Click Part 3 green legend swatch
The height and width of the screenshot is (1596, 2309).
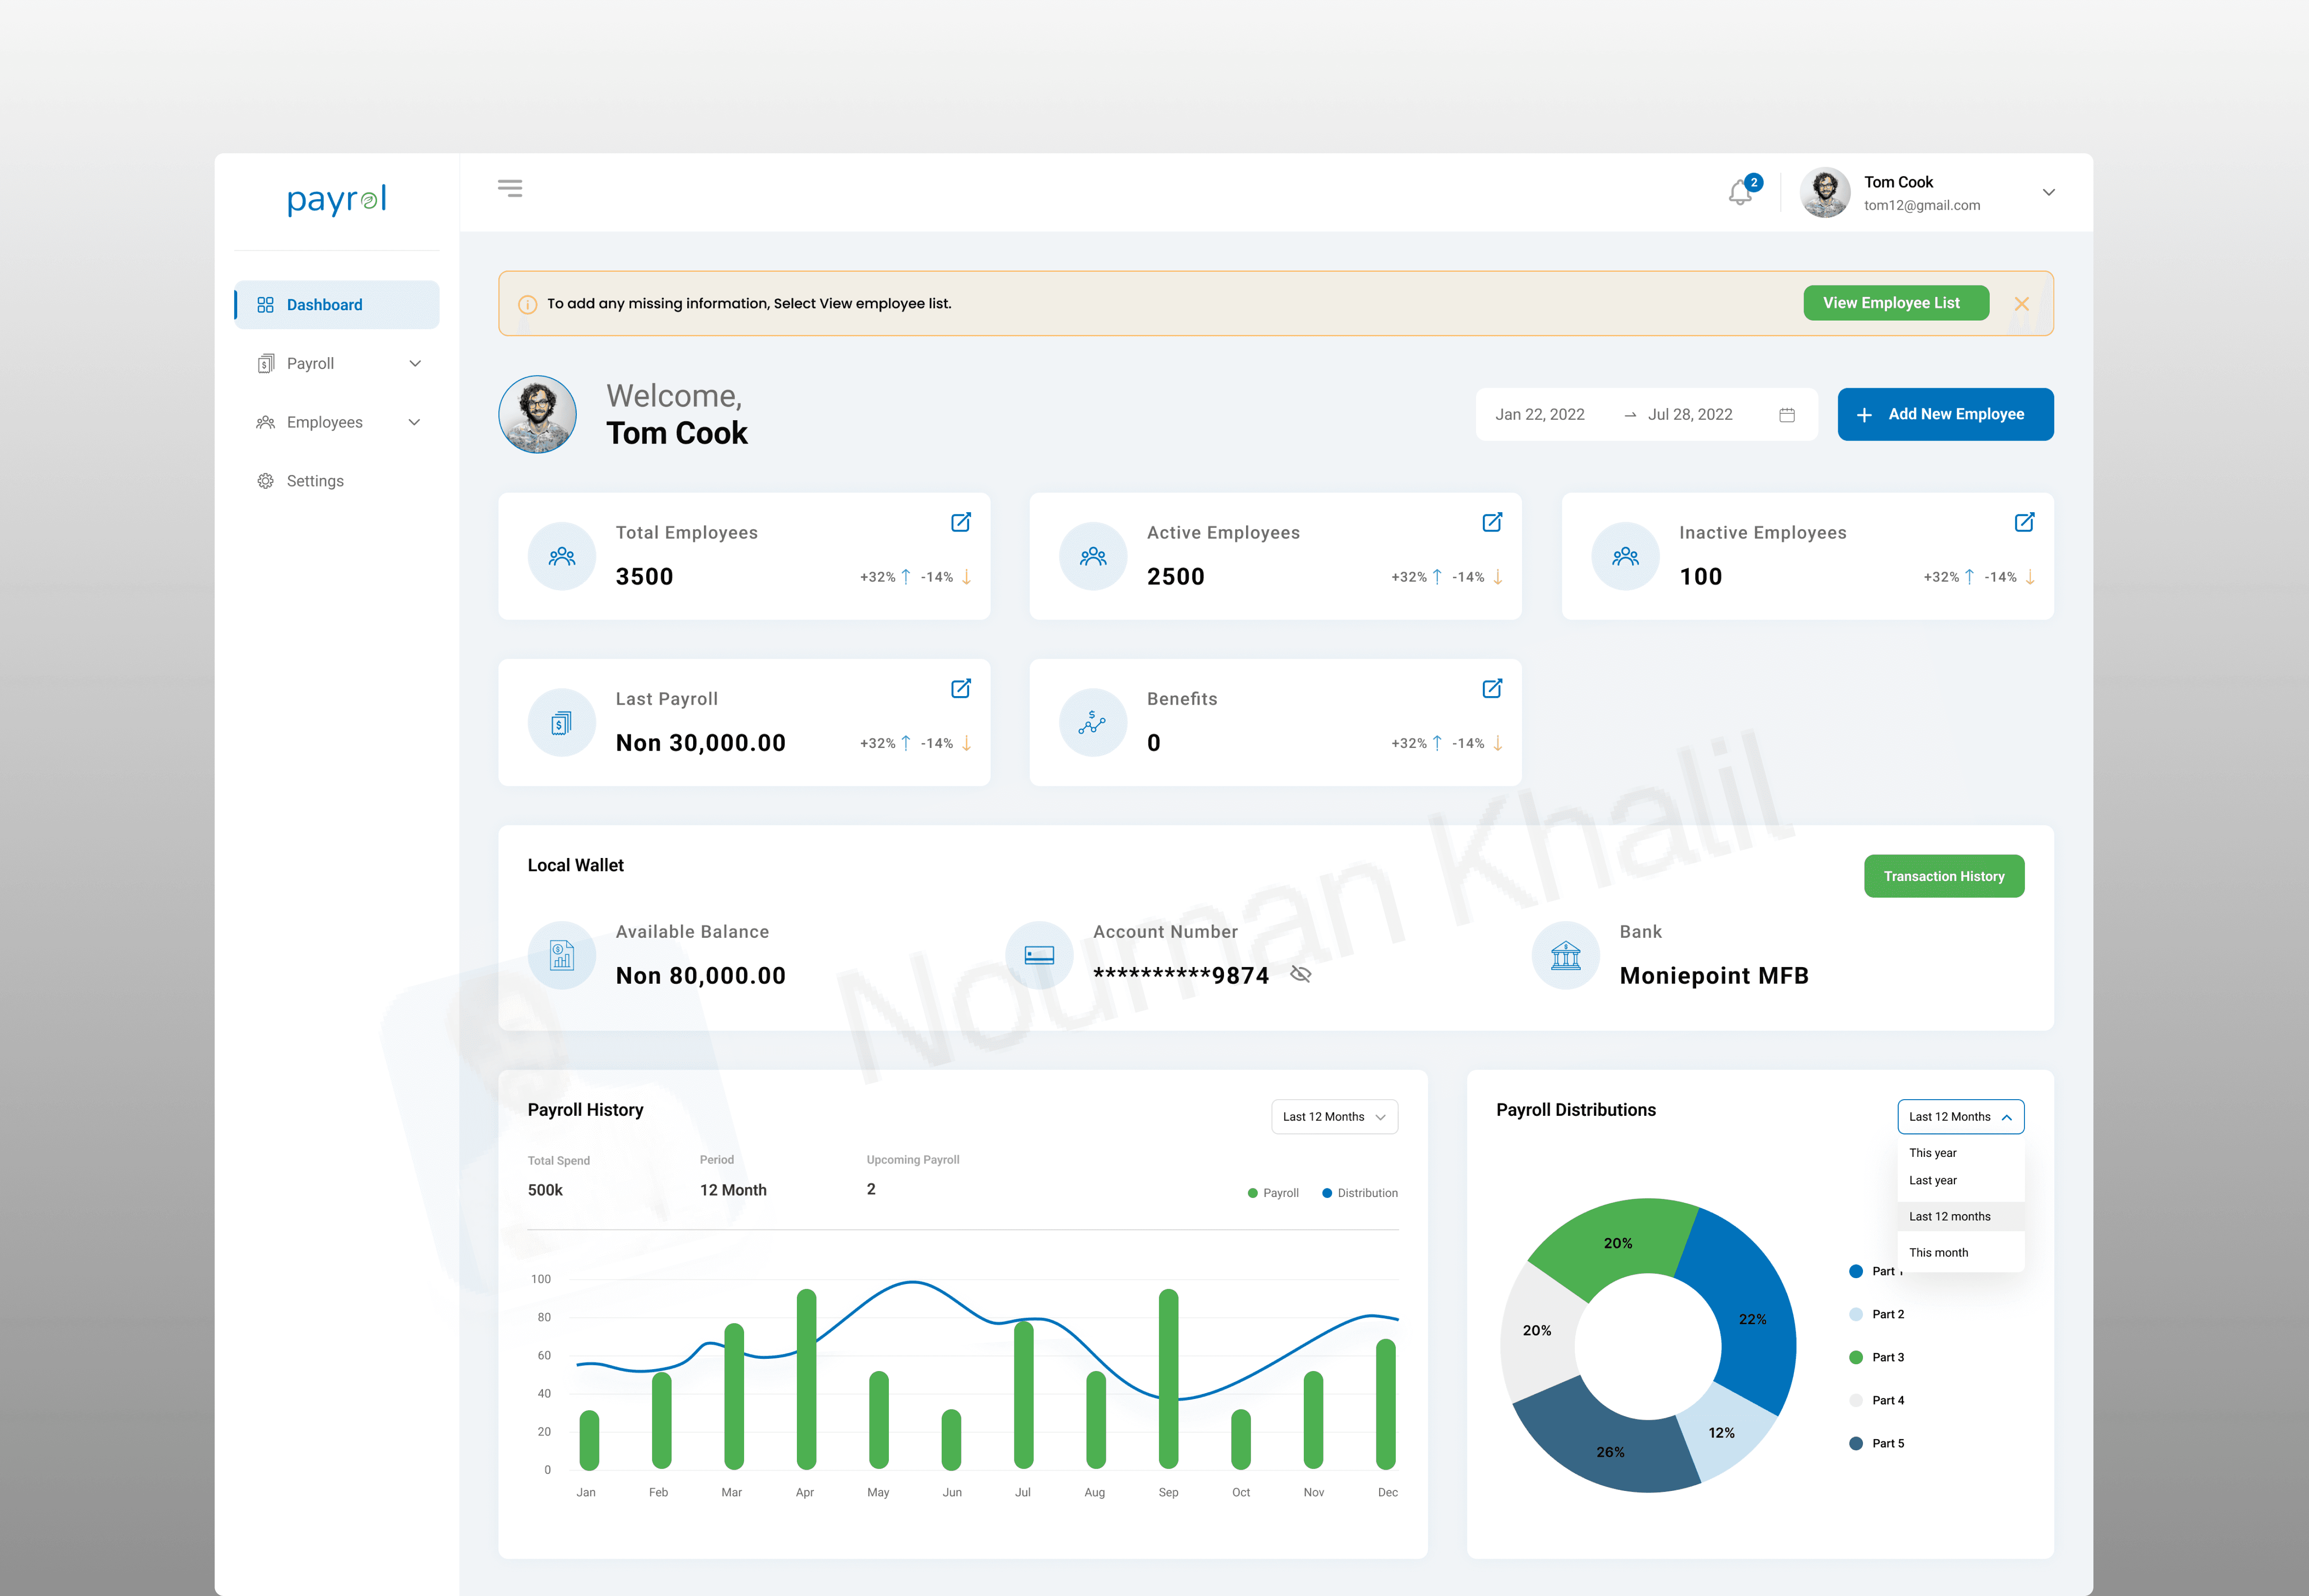point(1856,1357)
